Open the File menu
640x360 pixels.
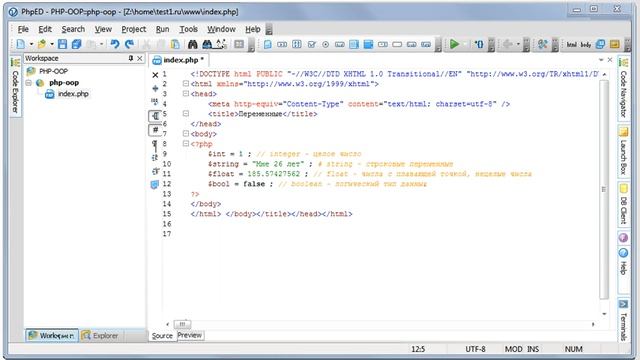pyautogui.click(x=23, y=29)
